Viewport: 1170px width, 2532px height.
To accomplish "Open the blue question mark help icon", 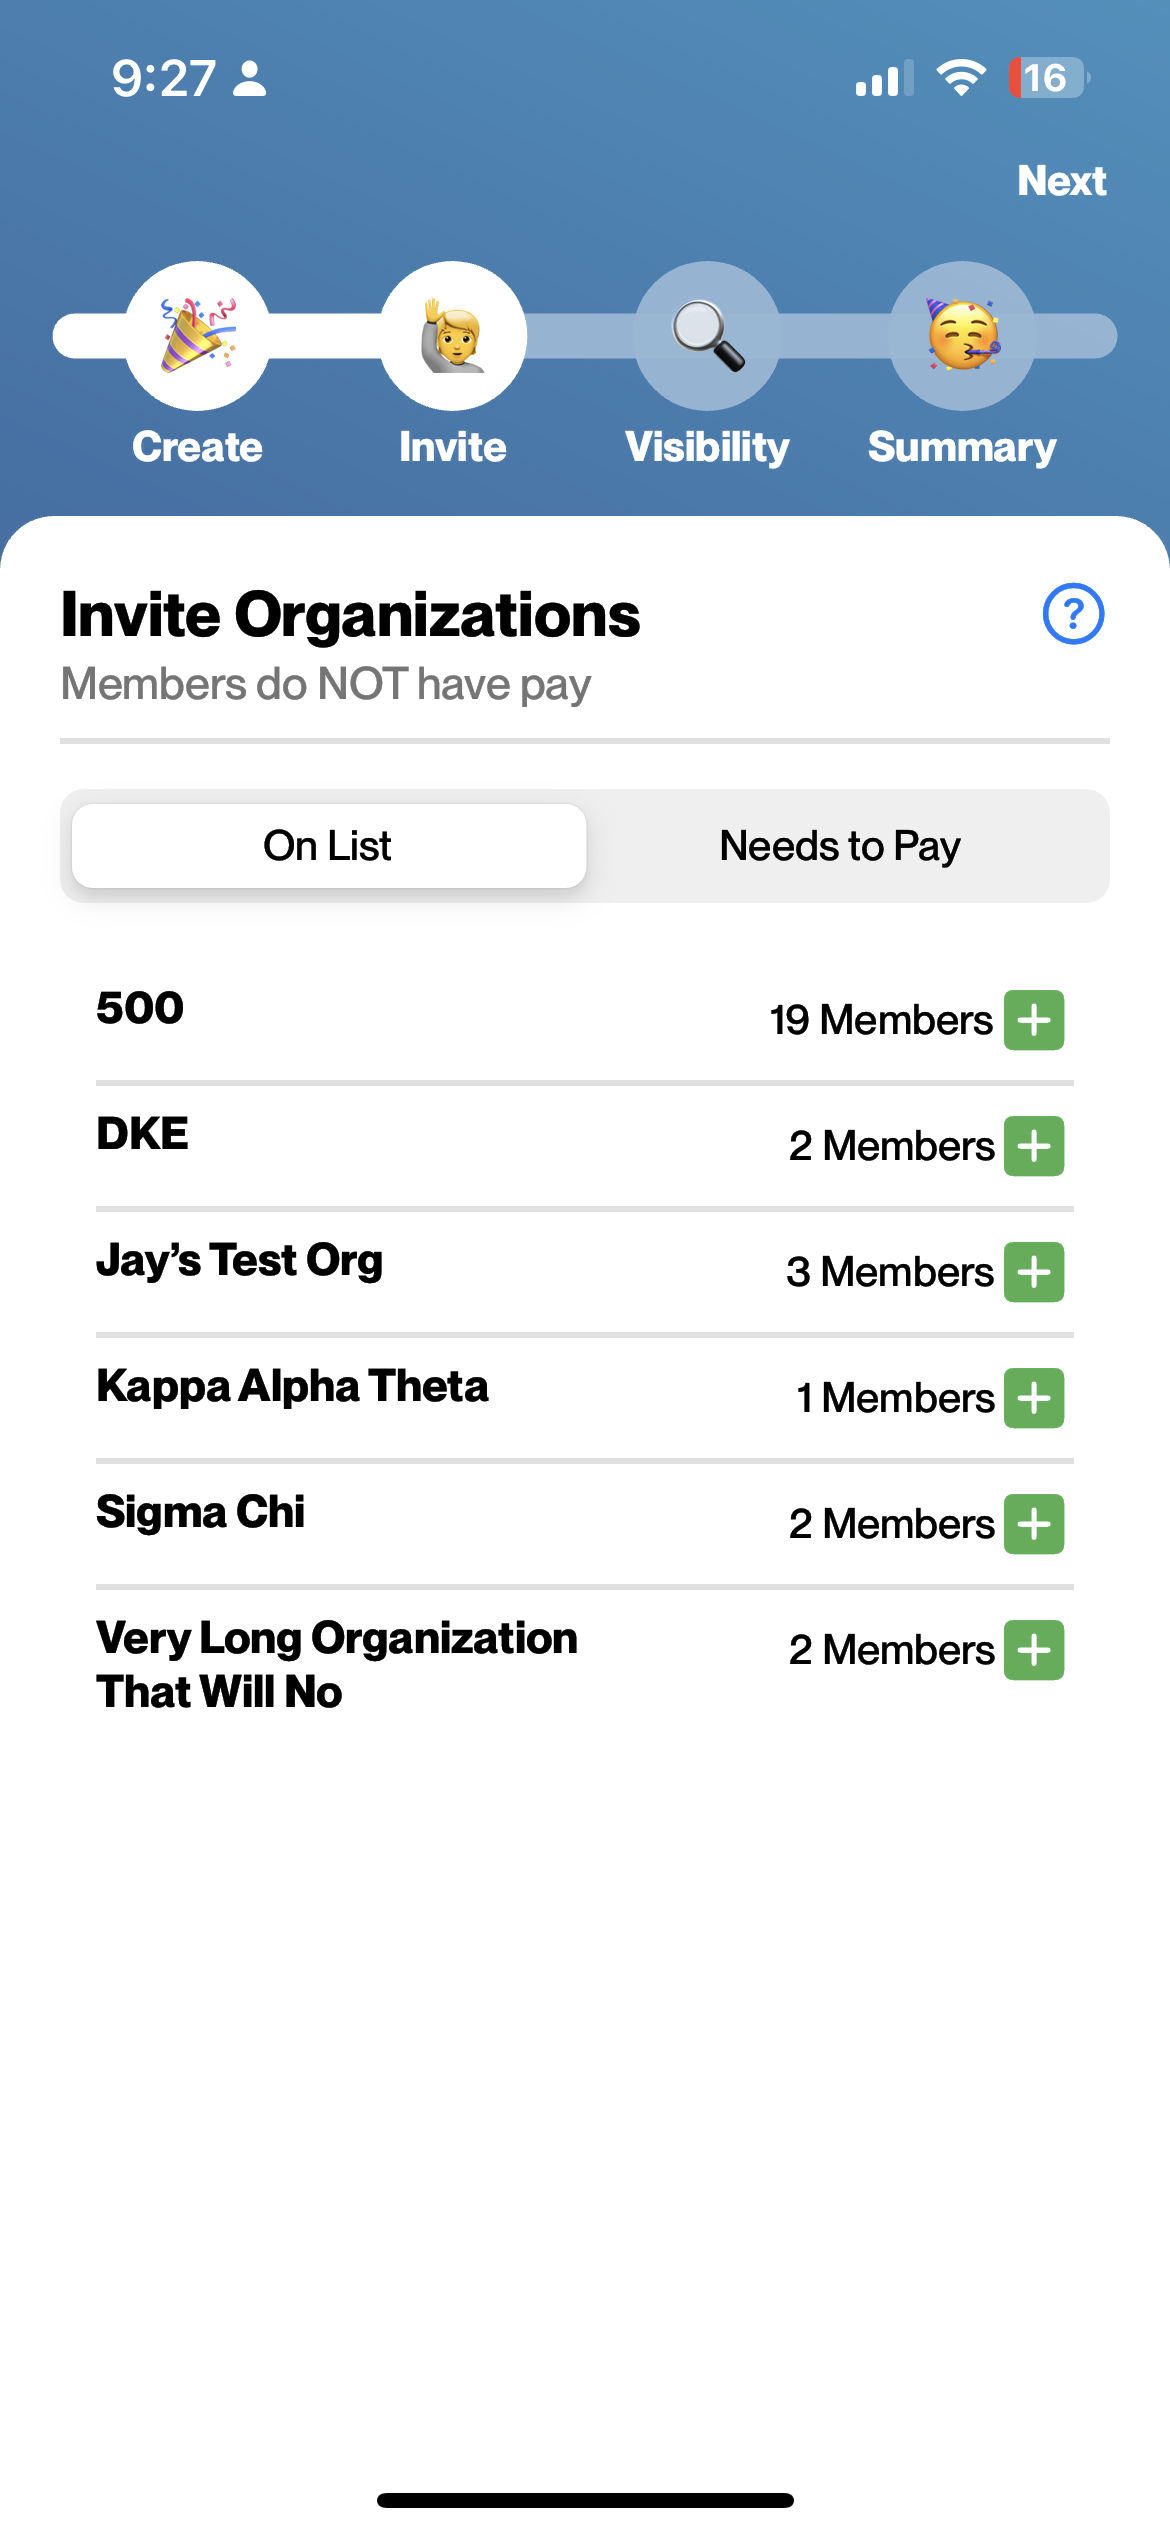I will (x=1073, y=613).
